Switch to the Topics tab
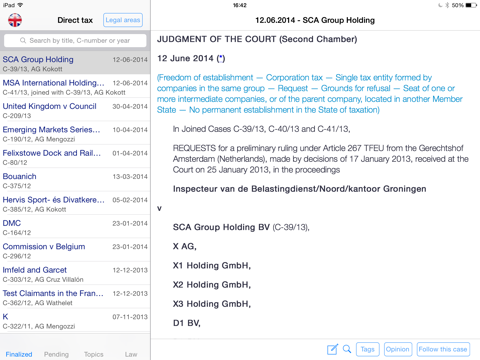Screen dimensions: 480x360 click(94, 354)
